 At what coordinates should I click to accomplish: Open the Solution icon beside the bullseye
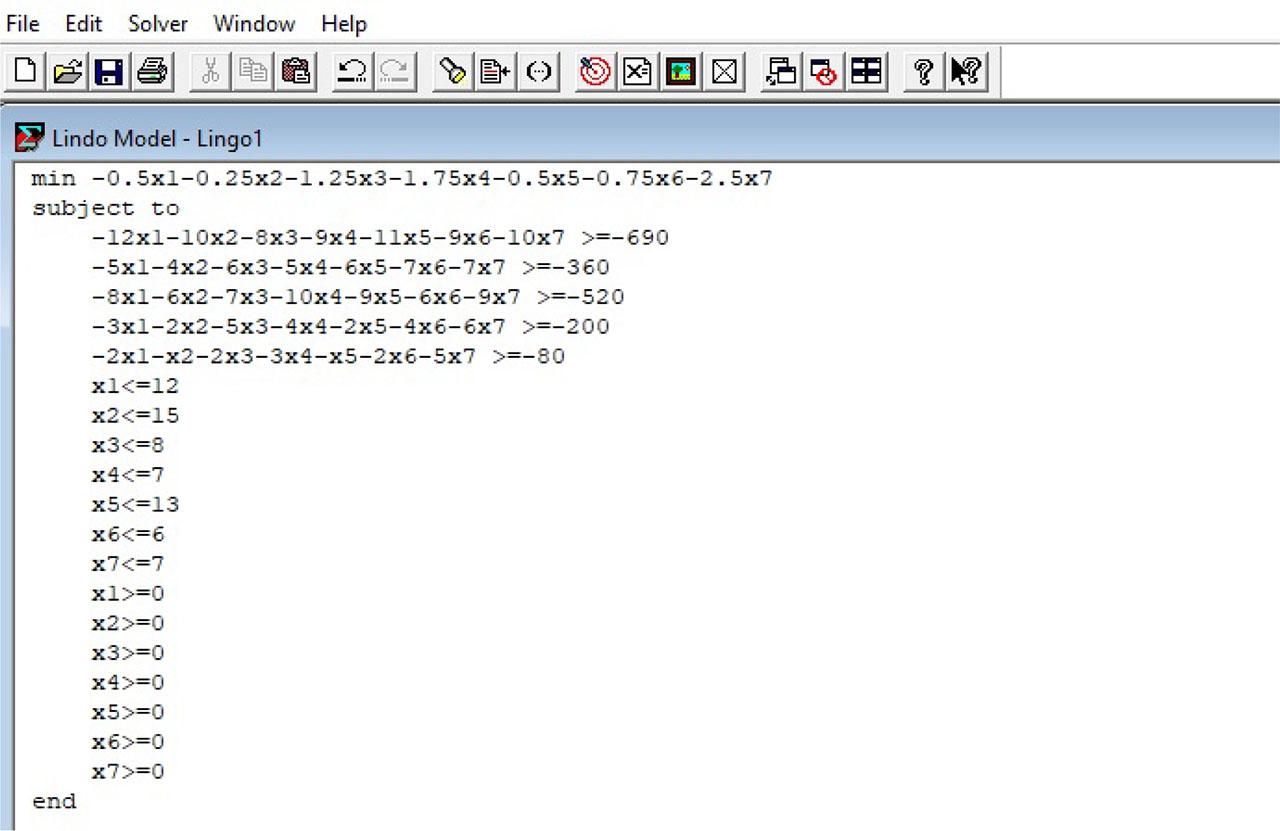point(638,72)
